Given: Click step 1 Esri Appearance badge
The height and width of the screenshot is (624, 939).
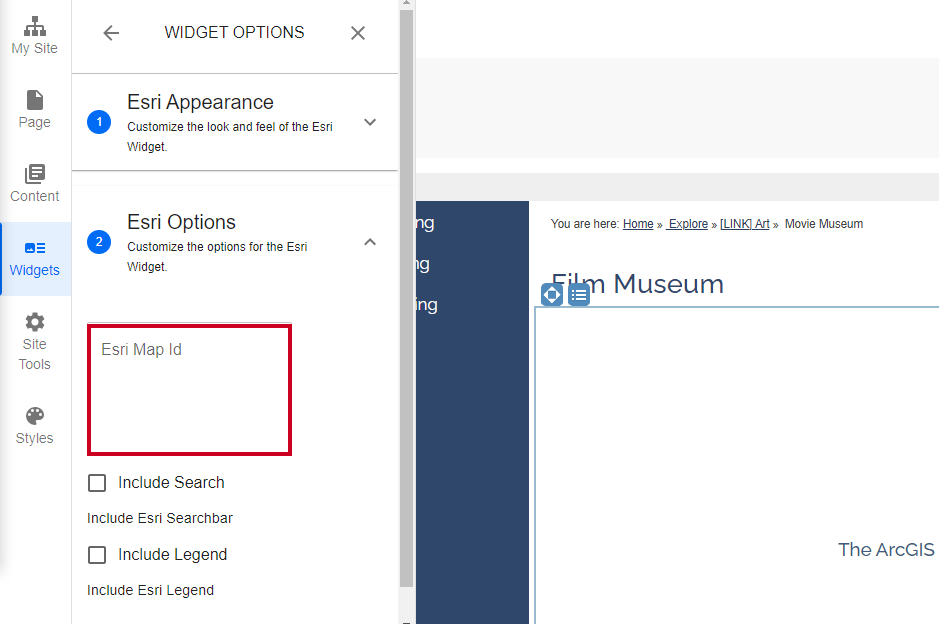Looking at the screenshot, I should point(99,122).
